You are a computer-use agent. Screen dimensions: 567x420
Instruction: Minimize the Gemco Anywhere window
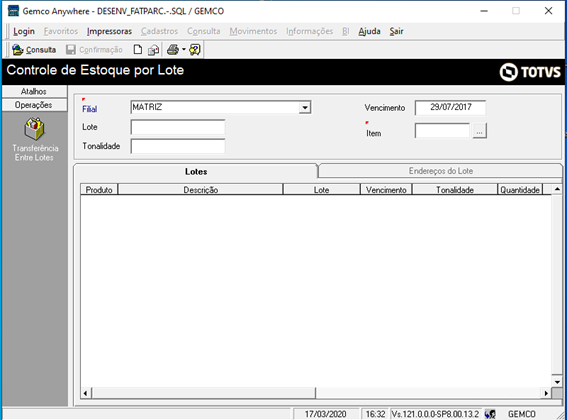coord(484,11)
